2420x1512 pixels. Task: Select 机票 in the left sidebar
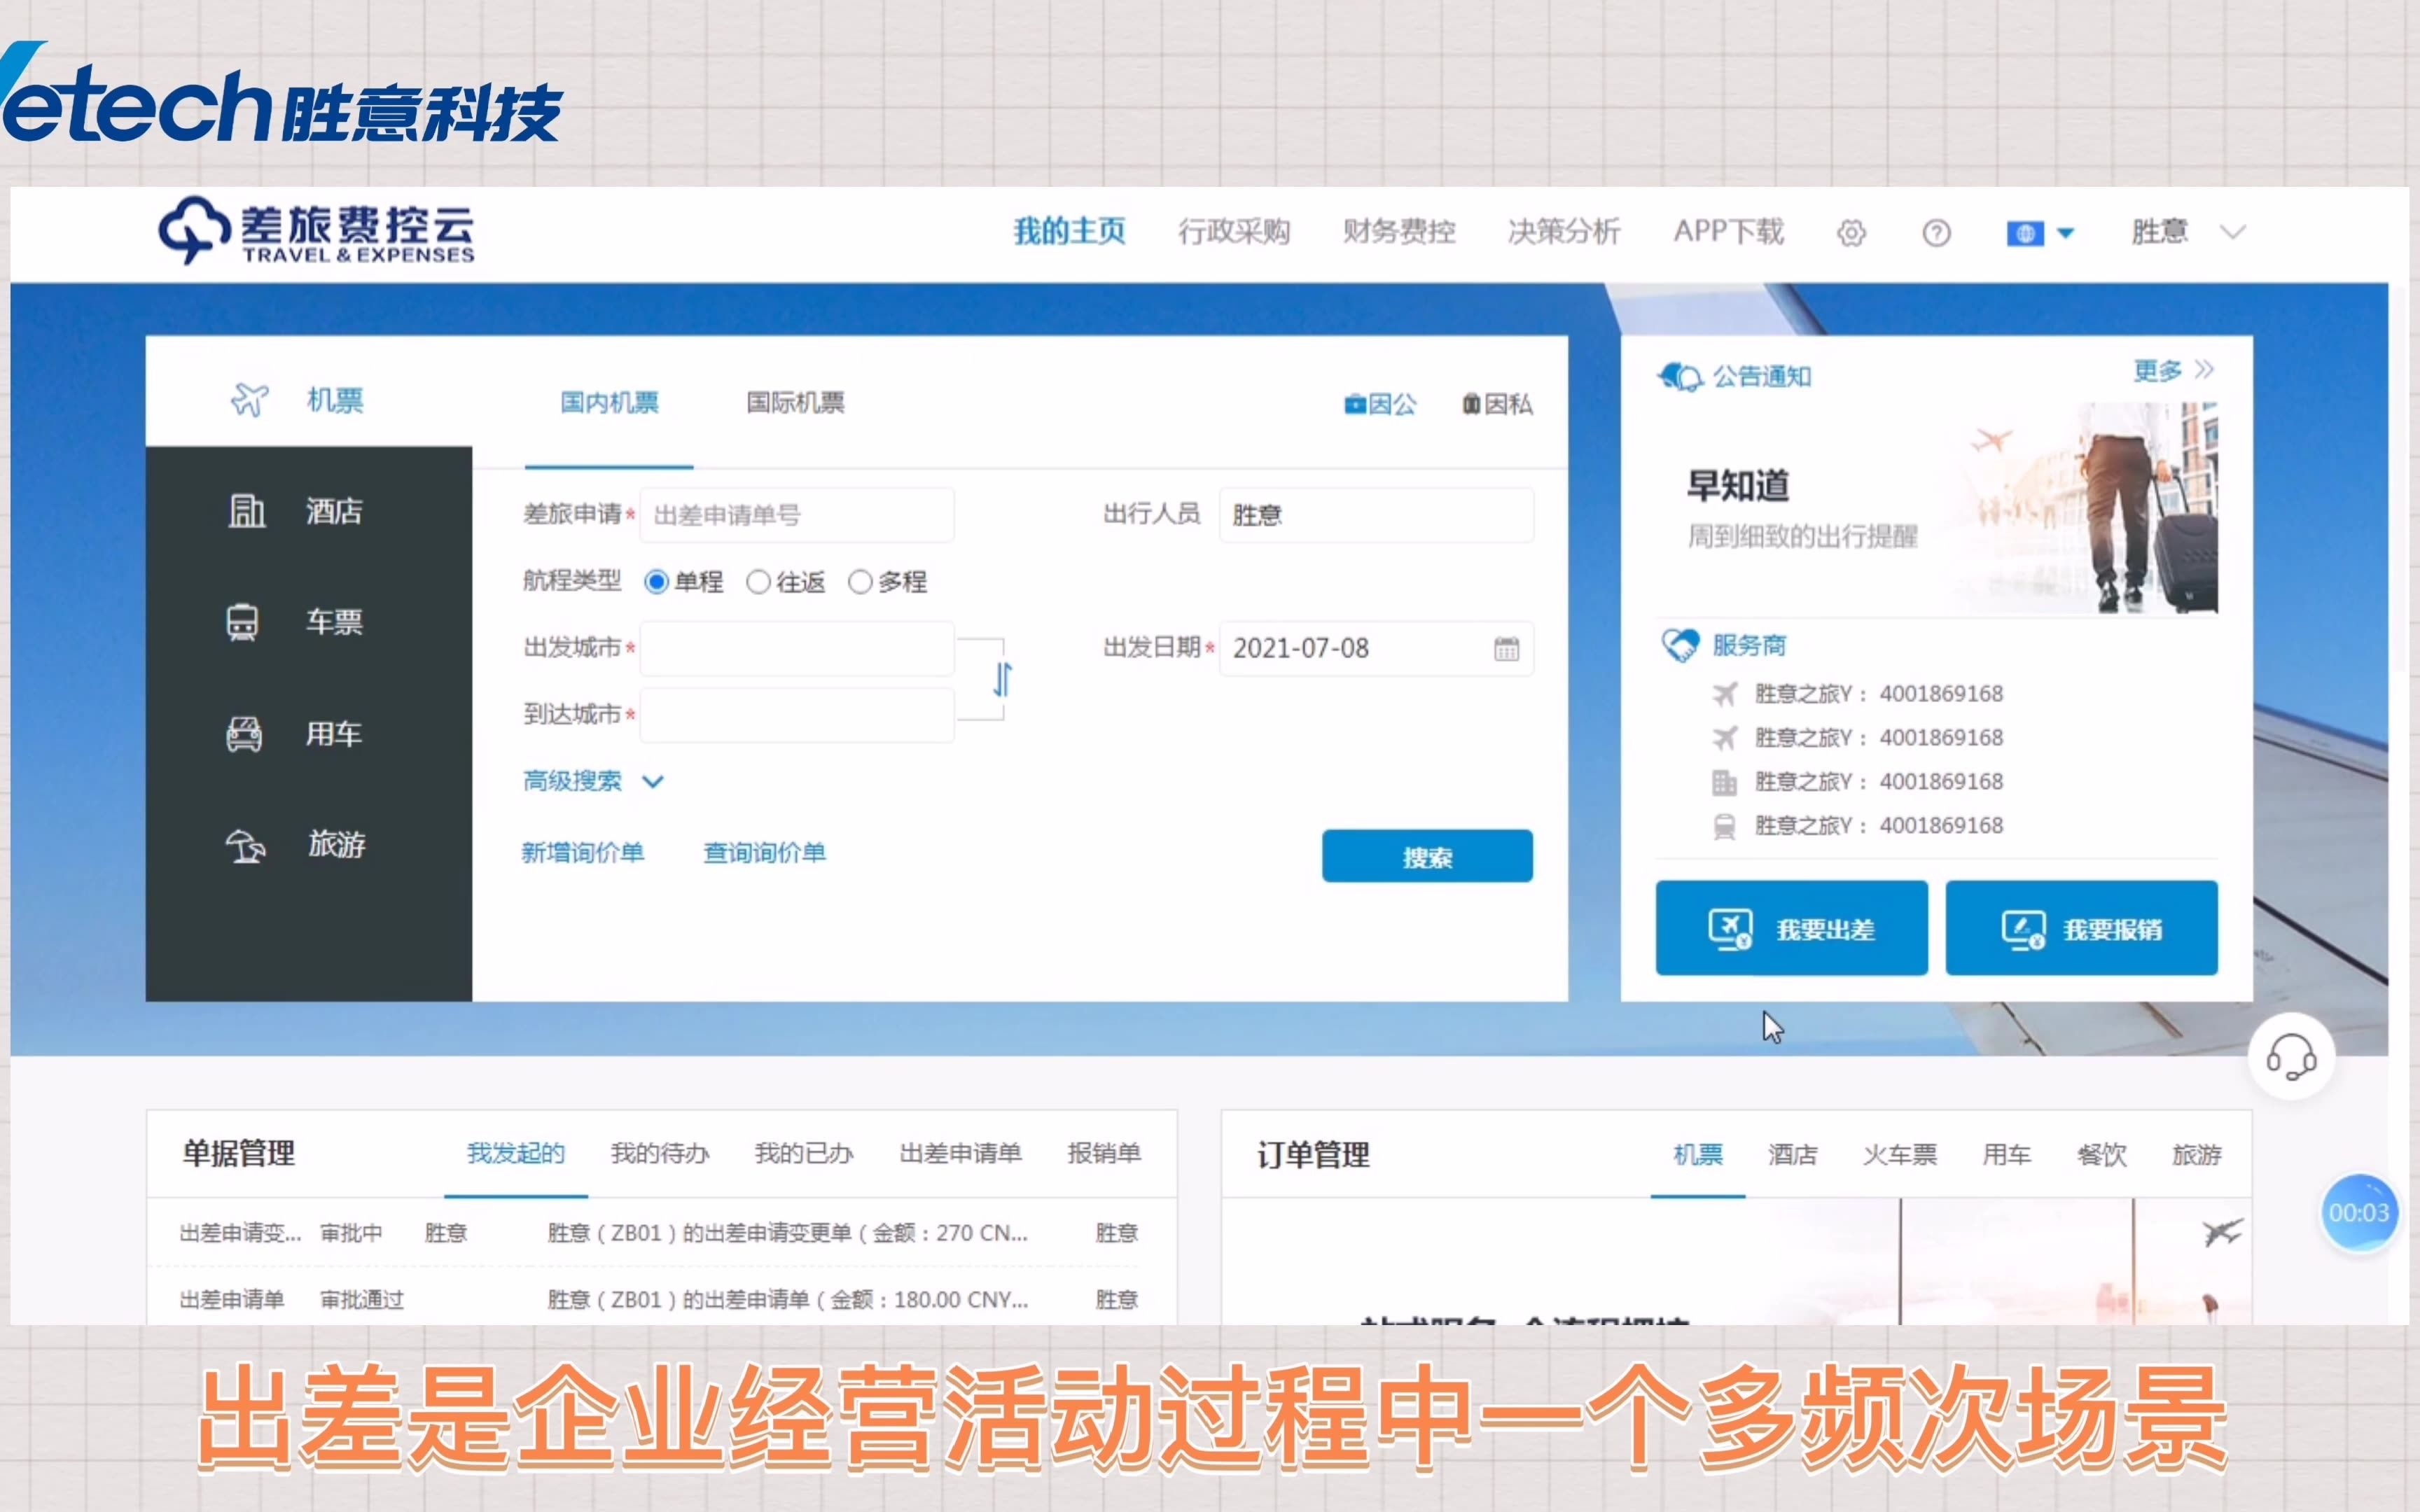coord(308,400)
